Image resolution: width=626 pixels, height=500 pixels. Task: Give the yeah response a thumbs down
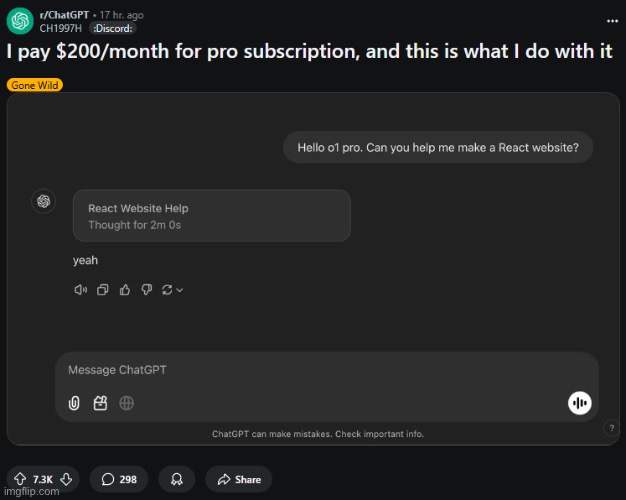pos(147,290)
